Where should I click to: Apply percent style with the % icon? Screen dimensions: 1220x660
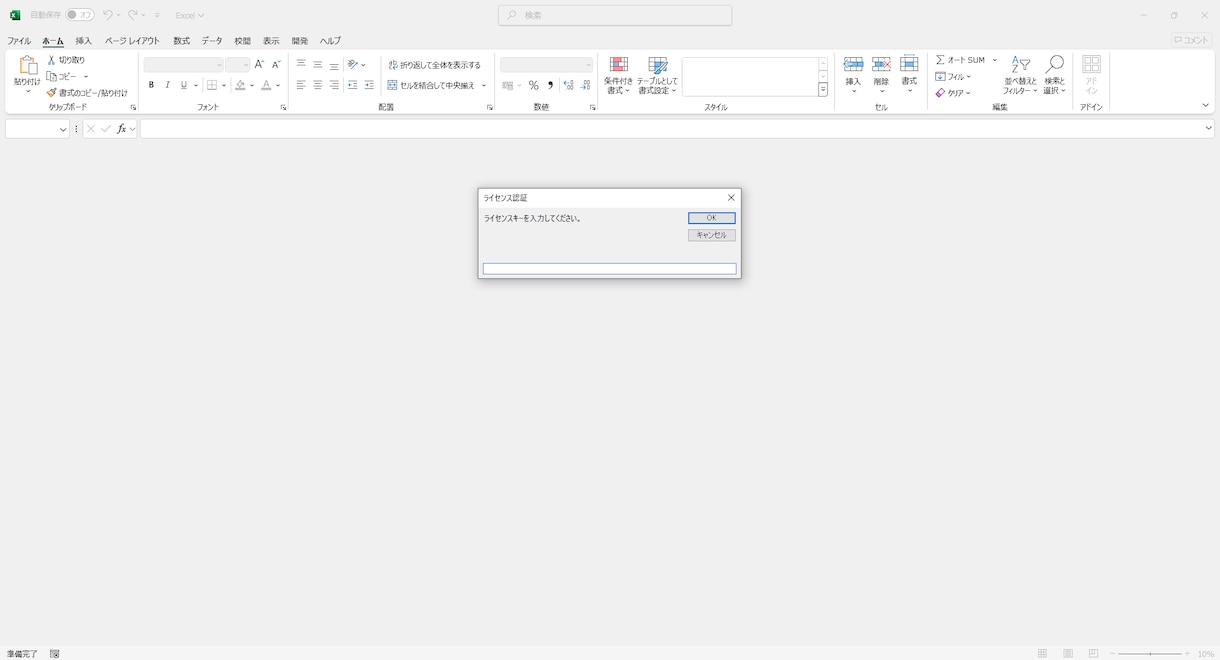click(x=534, y=86)
